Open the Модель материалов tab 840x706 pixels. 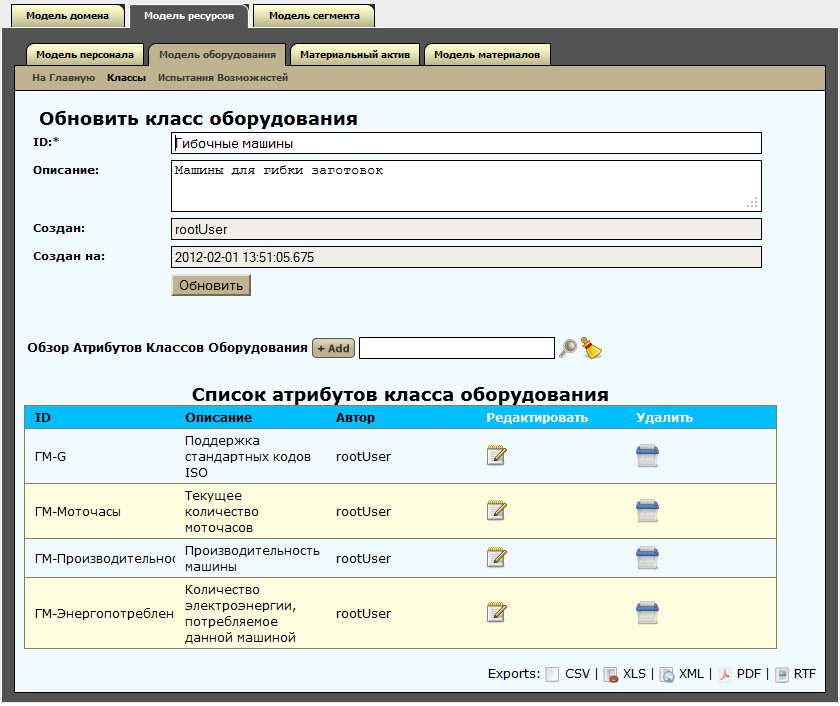[487, 55]
